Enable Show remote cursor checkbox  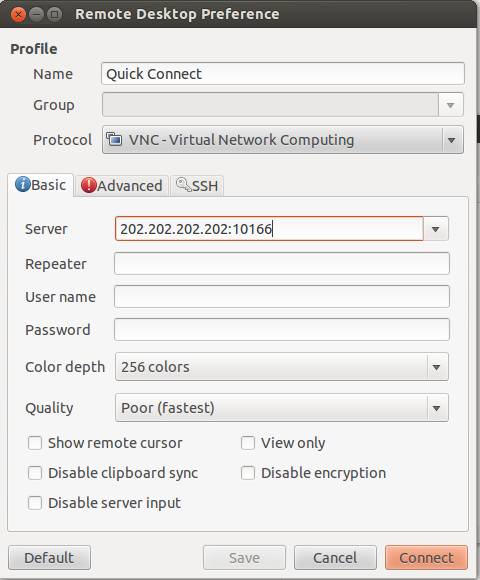tap(35, 443)
